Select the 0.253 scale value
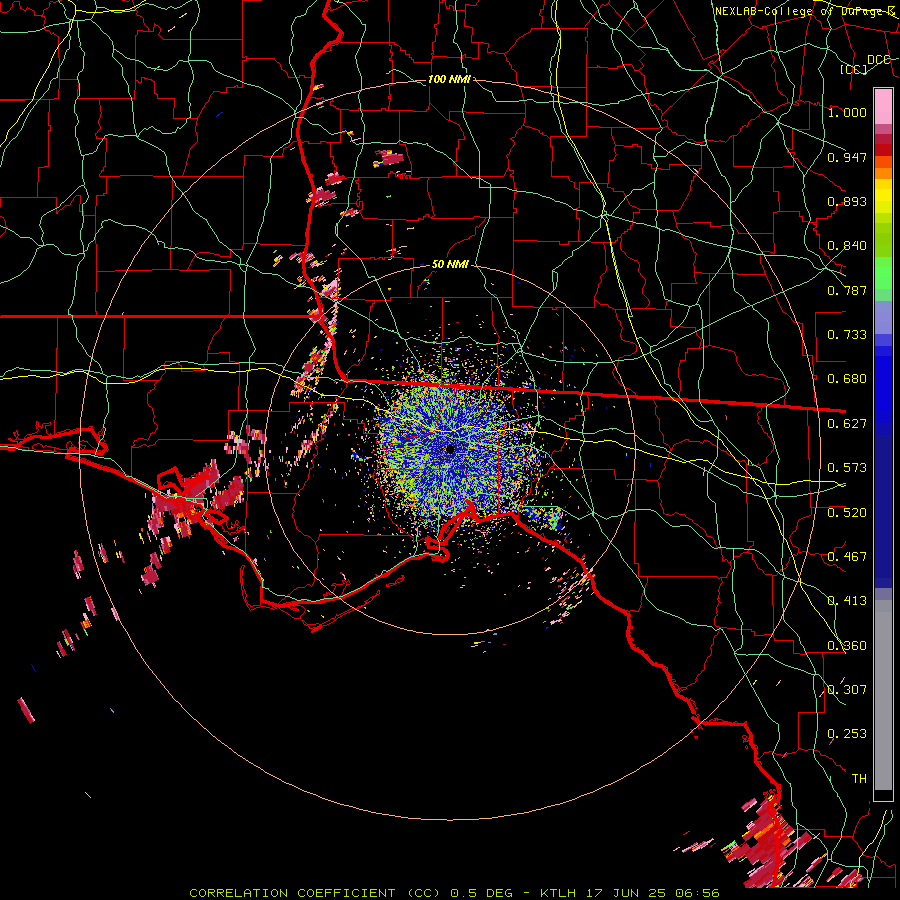This screenshot has width=900, height=900. 847,734
